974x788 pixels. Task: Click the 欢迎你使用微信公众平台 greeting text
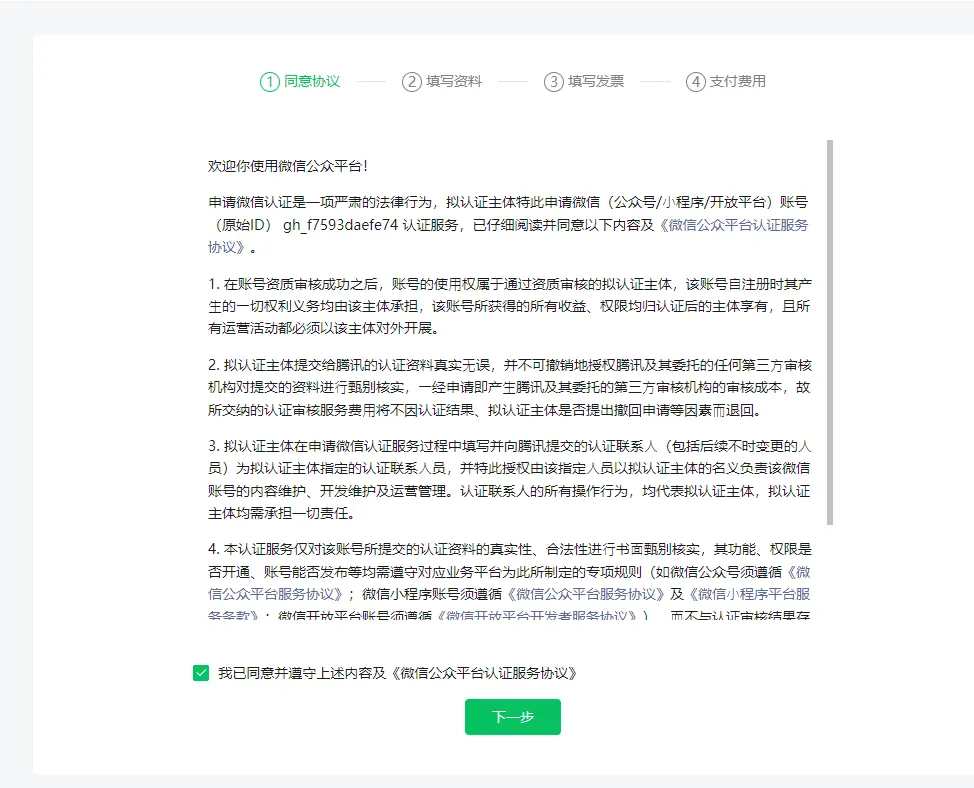[x=288, y=166]
